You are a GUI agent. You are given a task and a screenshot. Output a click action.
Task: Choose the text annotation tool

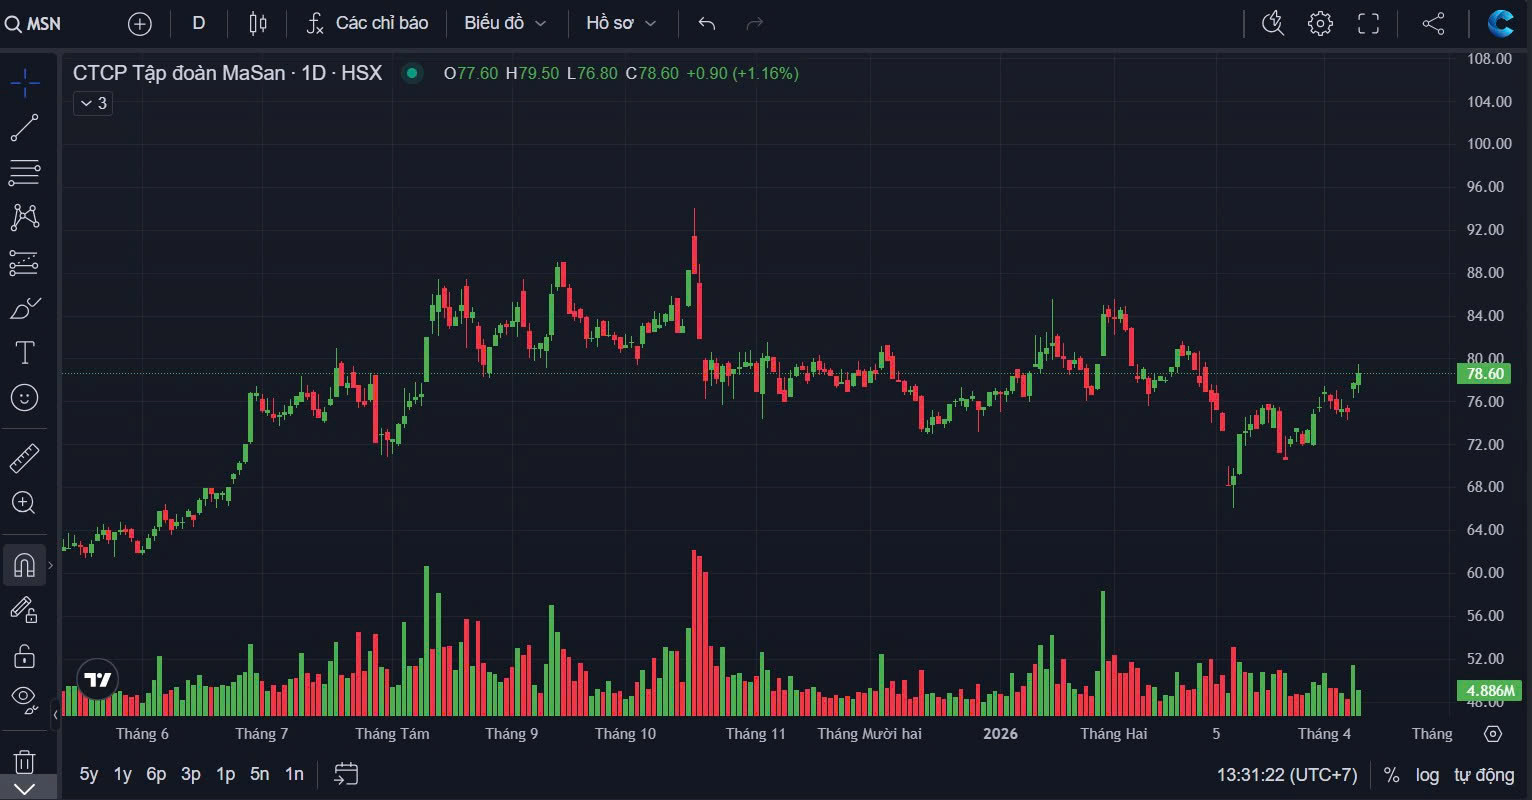pos(24,352)
